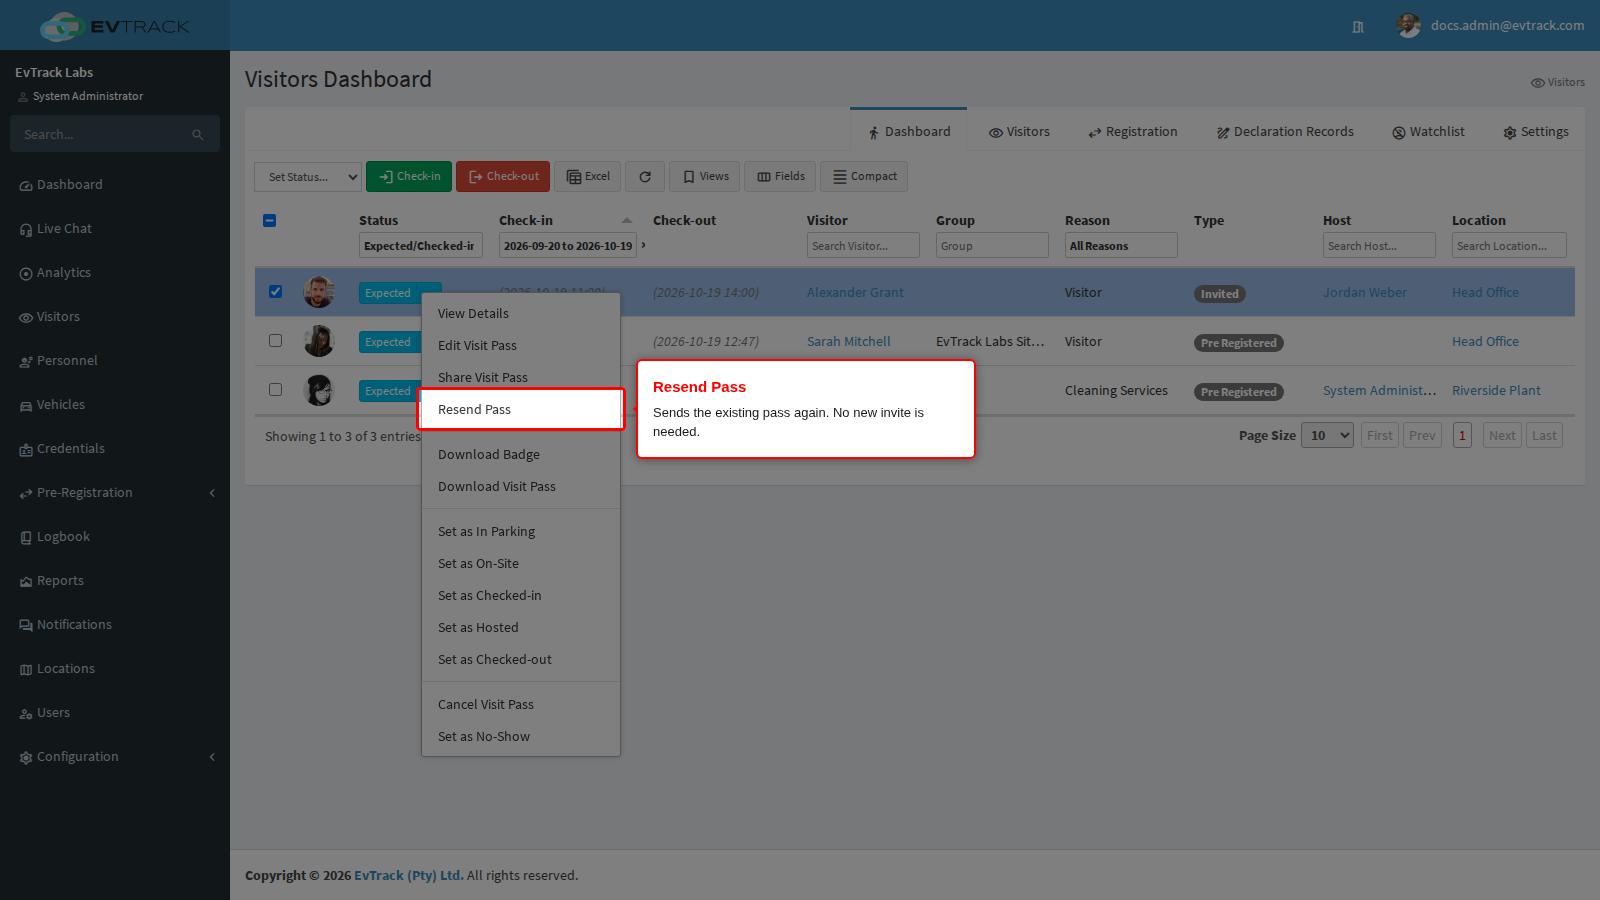
Task: Tick the Sarah Mitchell row checkbox
Action: (275, 341)
